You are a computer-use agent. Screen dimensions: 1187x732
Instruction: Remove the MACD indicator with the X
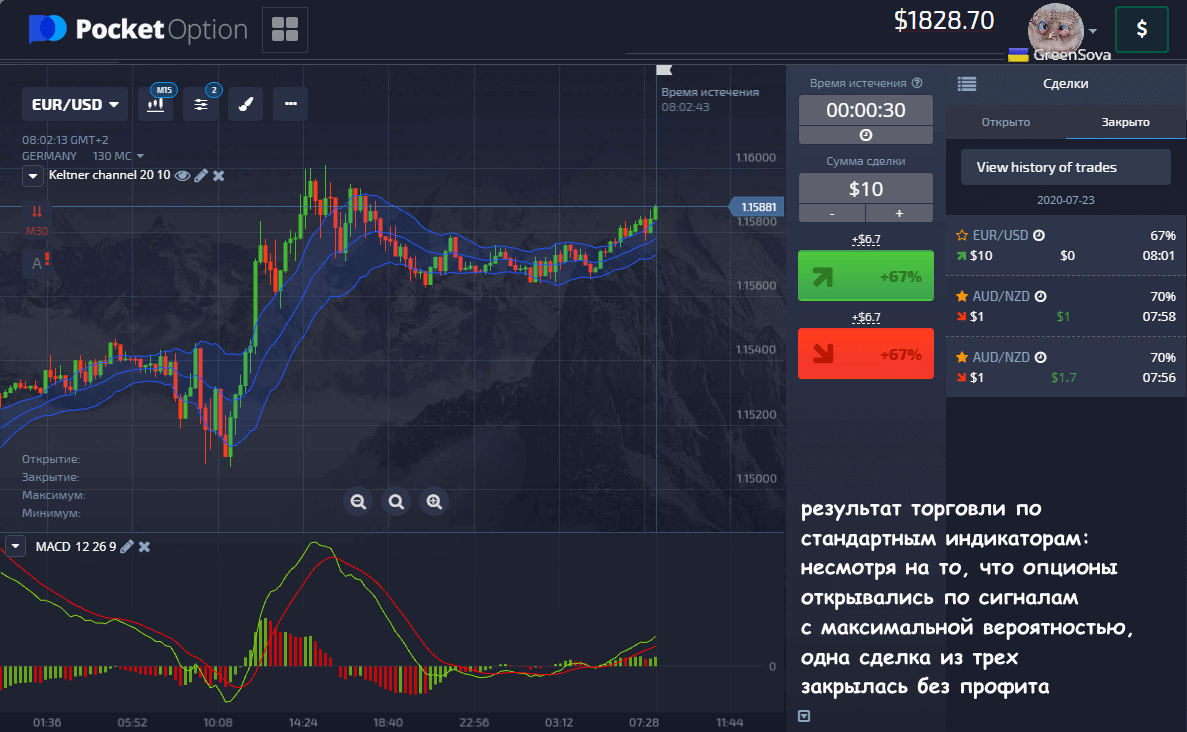[x=144, y=546]
